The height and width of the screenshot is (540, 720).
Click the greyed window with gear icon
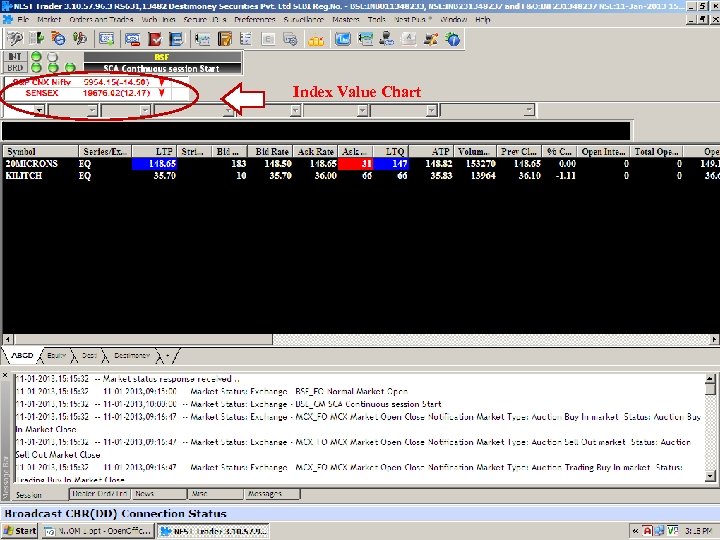click(290, 39)
